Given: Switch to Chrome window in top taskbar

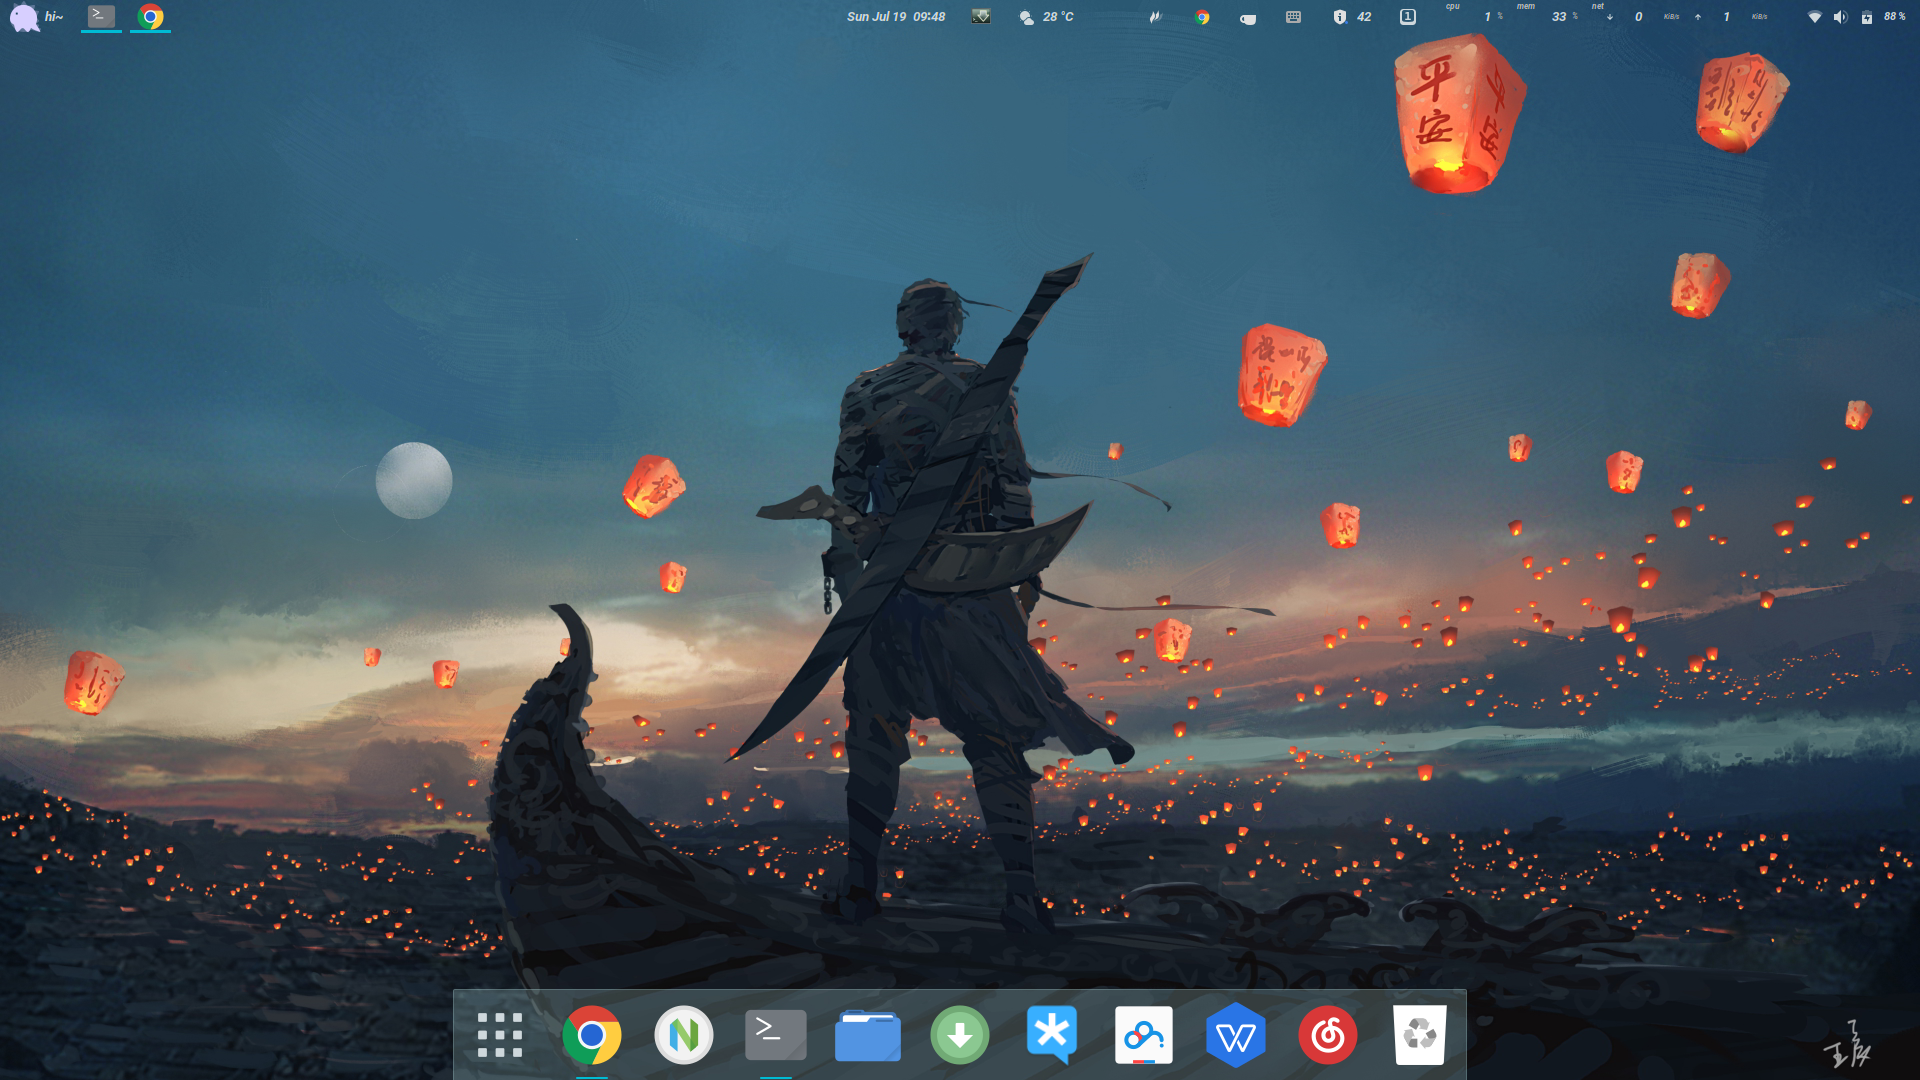Looking at the screenshot, I should (x=151, y=17).
